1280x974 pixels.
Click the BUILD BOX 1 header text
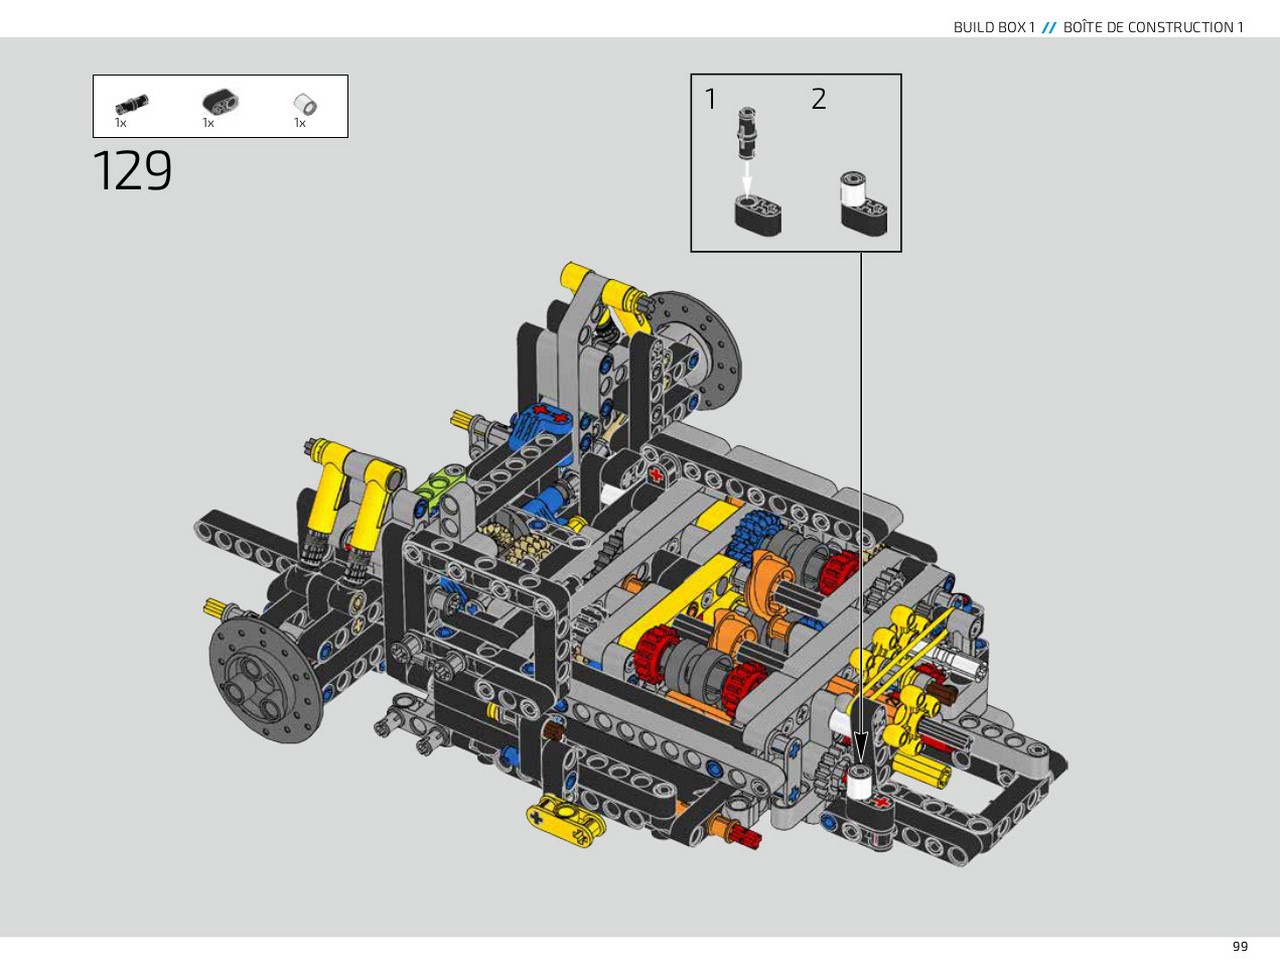click(x=994, y=27)
